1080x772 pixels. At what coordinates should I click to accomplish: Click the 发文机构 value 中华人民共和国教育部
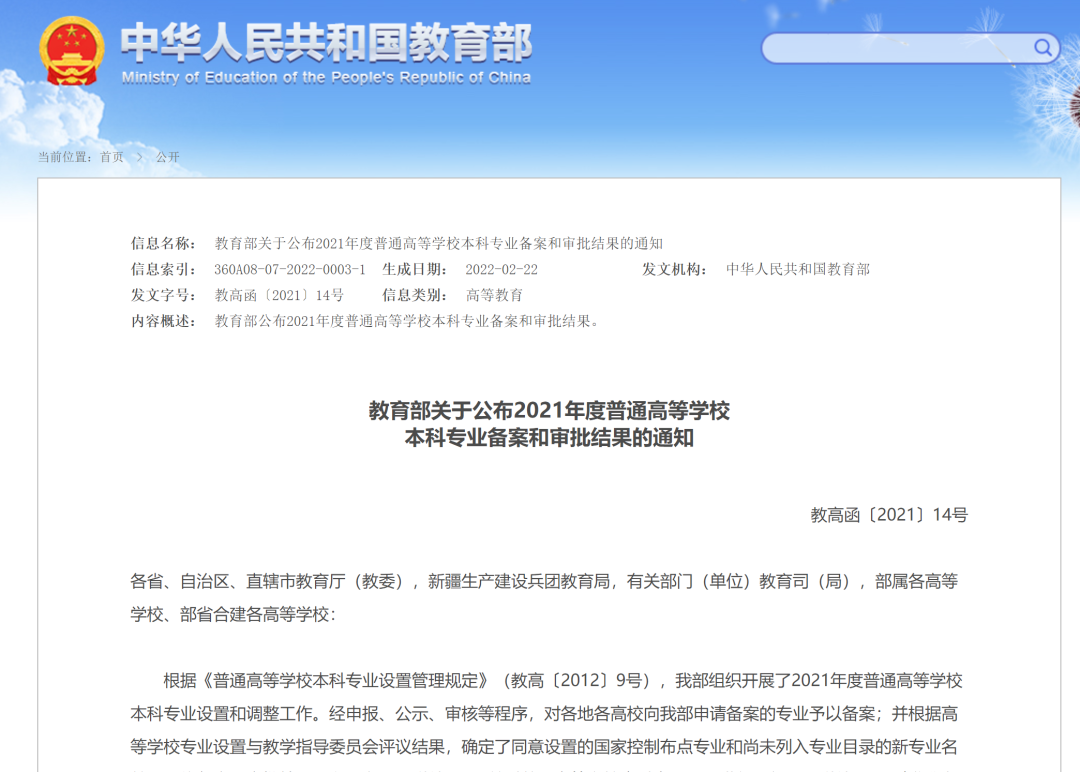point(797,269)
